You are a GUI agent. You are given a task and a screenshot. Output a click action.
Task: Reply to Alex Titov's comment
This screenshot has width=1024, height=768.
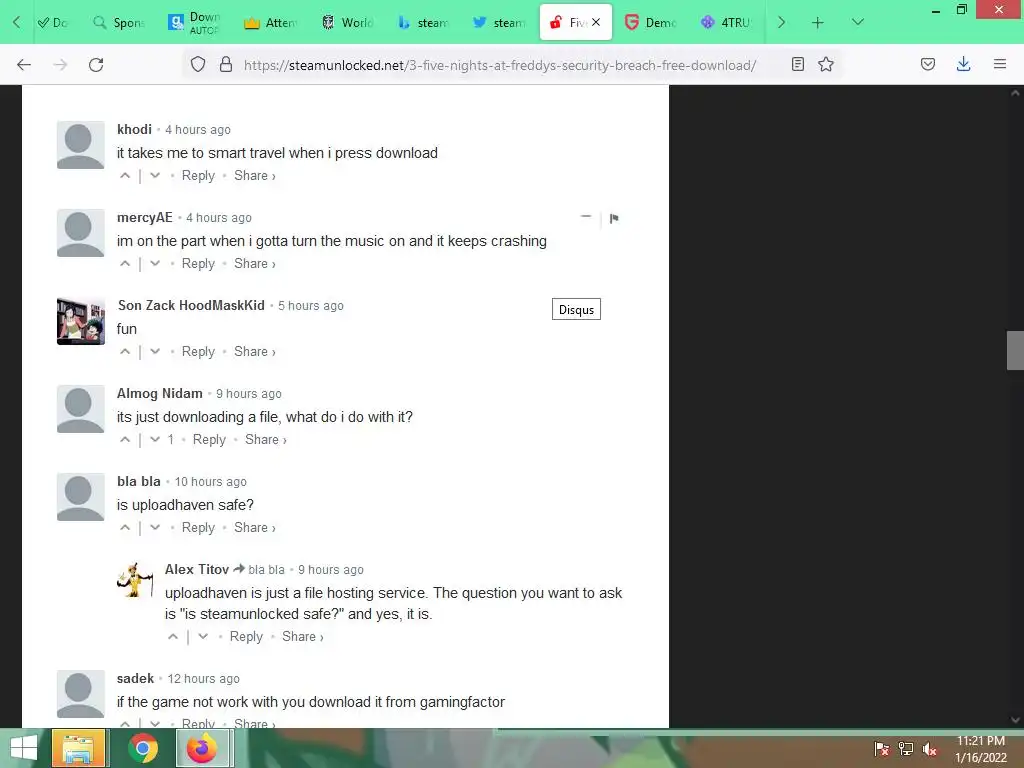pos(246,637)
